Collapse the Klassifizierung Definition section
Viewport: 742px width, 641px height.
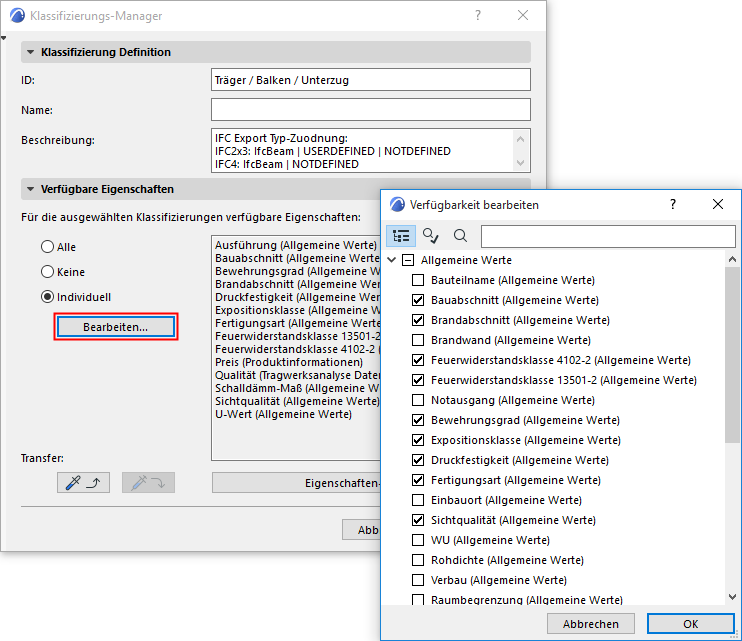[31, 52]
